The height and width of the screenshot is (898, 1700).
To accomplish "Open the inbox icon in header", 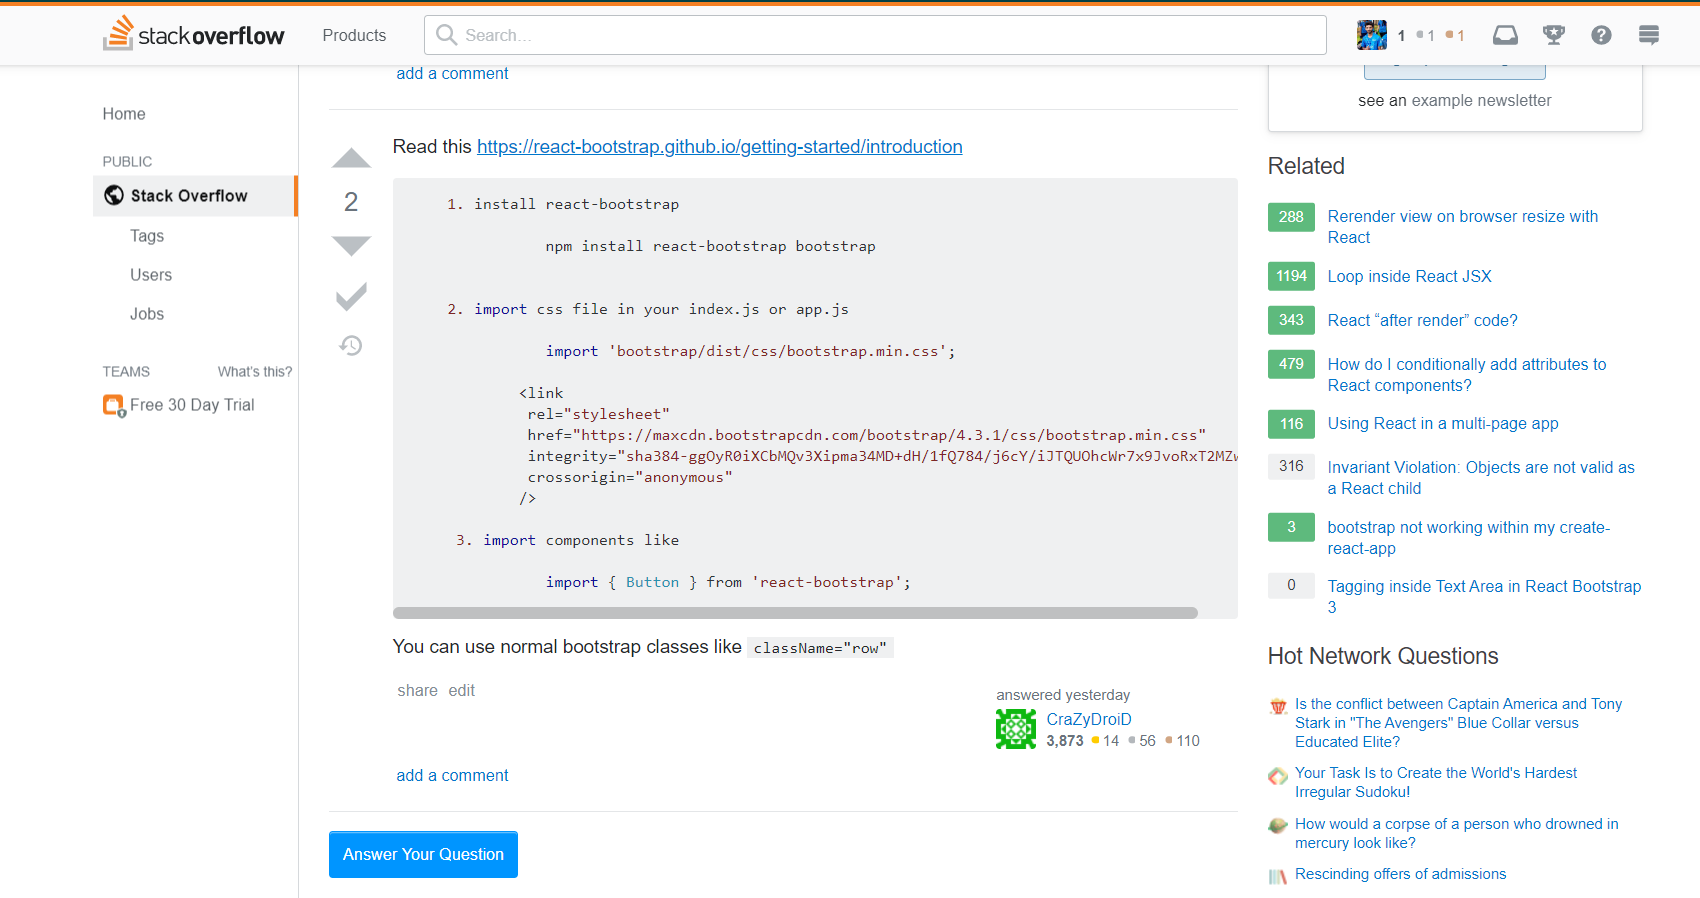I will 1505,36.
